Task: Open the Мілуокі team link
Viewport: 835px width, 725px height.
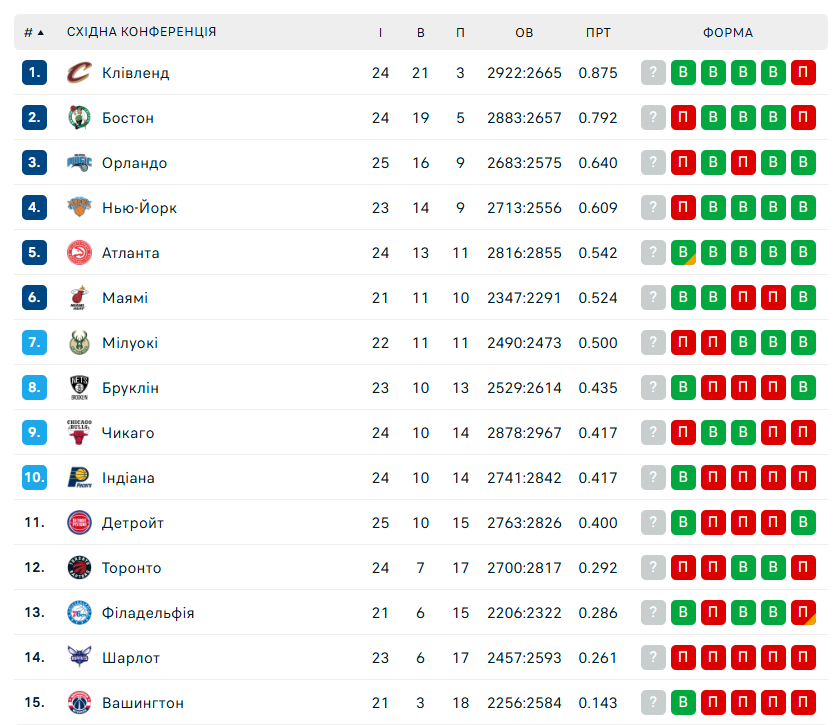Action: point(130,343)
